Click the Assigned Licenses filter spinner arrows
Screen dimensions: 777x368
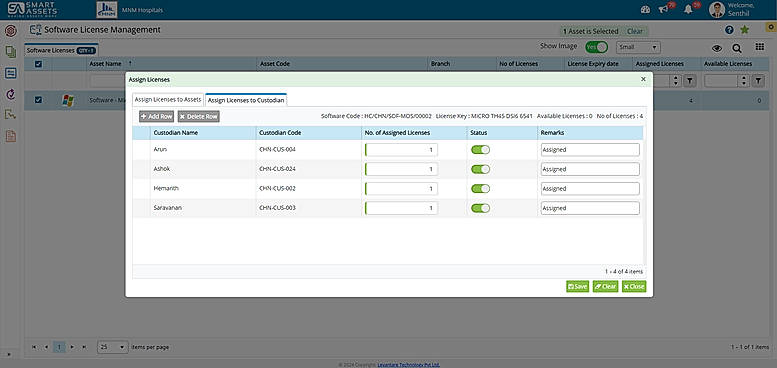coord(674,81)
